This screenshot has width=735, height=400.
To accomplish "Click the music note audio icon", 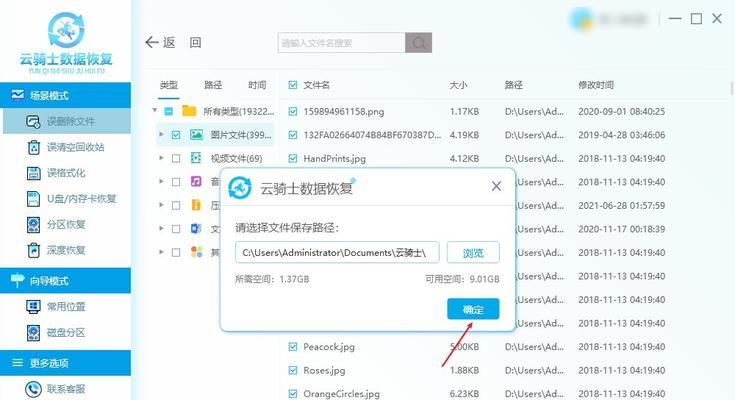I will [x=196, y=181].
